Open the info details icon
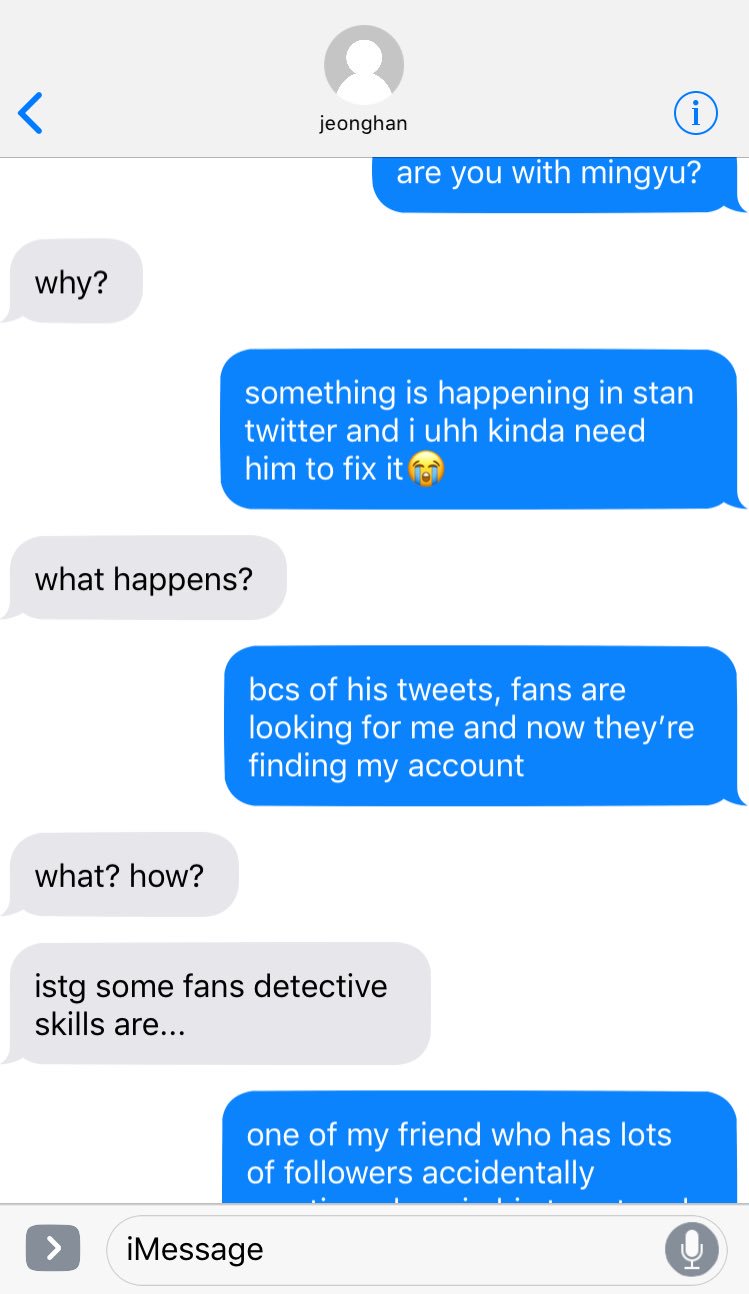Viewport: 749px width, 1294px height. point(695,113)
